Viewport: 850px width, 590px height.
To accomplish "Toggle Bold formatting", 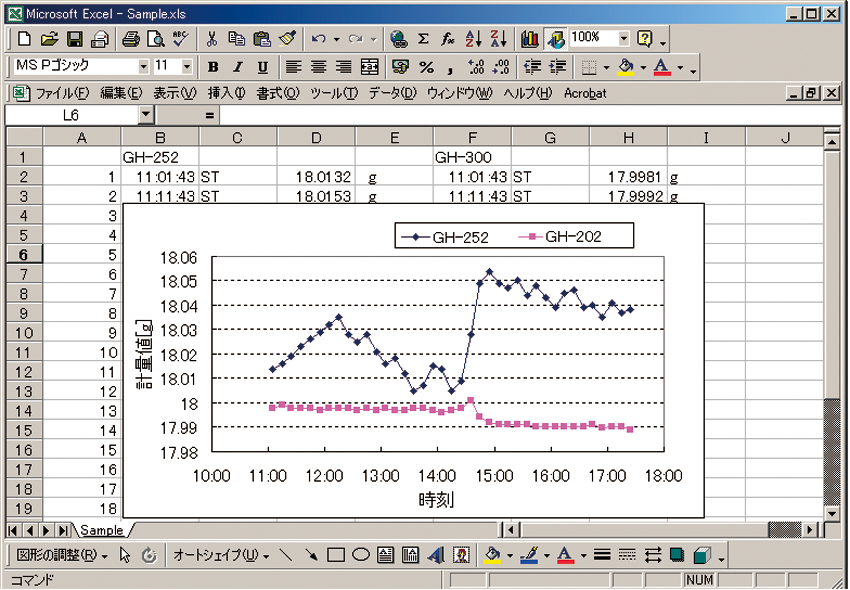I will pos(213,67).
